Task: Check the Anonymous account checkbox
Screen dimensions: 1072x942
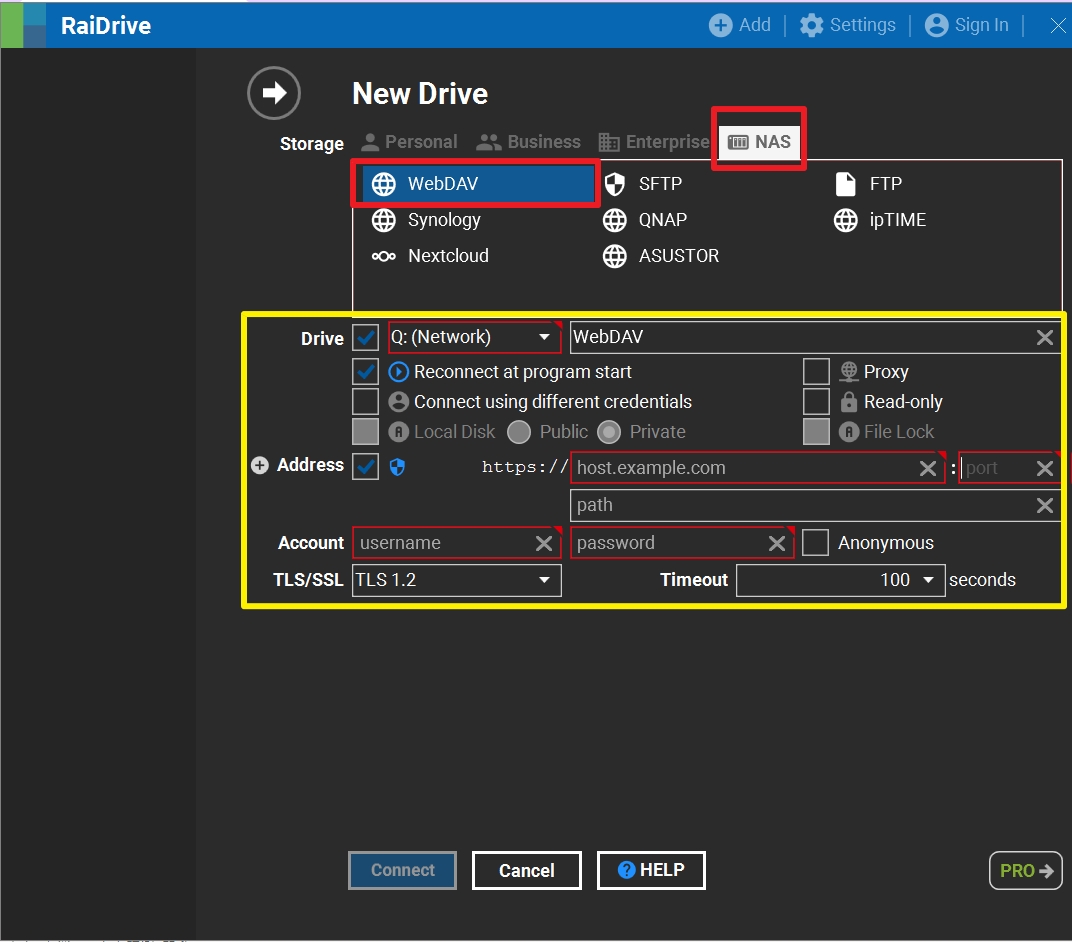Action: pos(815,543)
